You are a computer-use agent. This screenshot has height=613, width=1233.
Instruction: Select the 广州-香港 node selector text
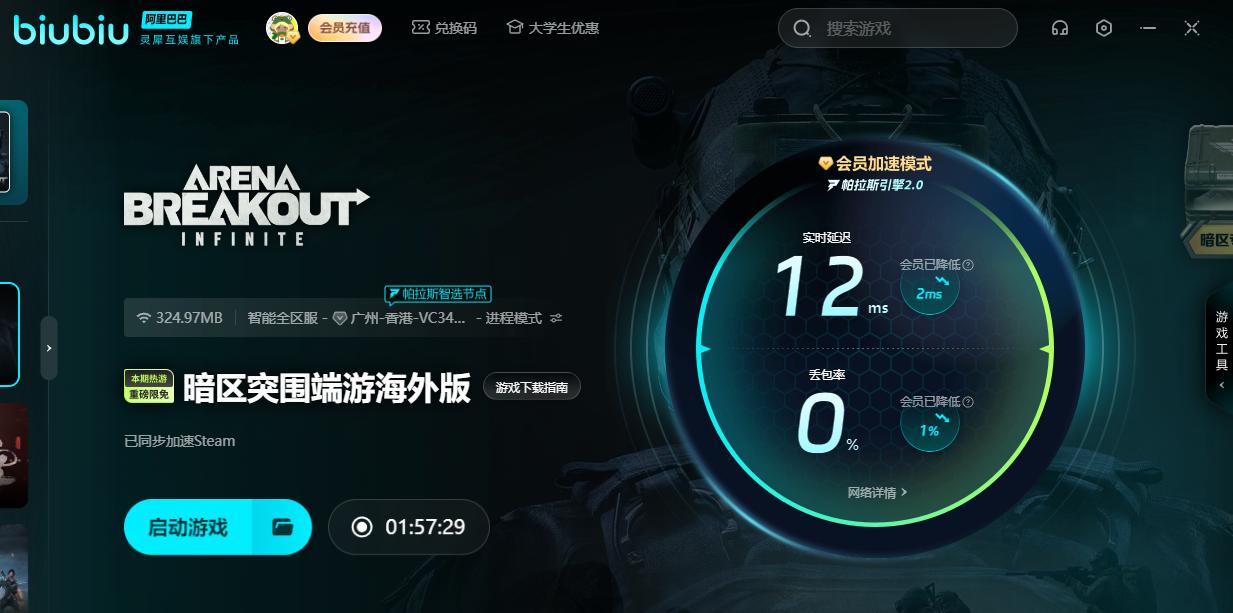(x=408, y=318)
